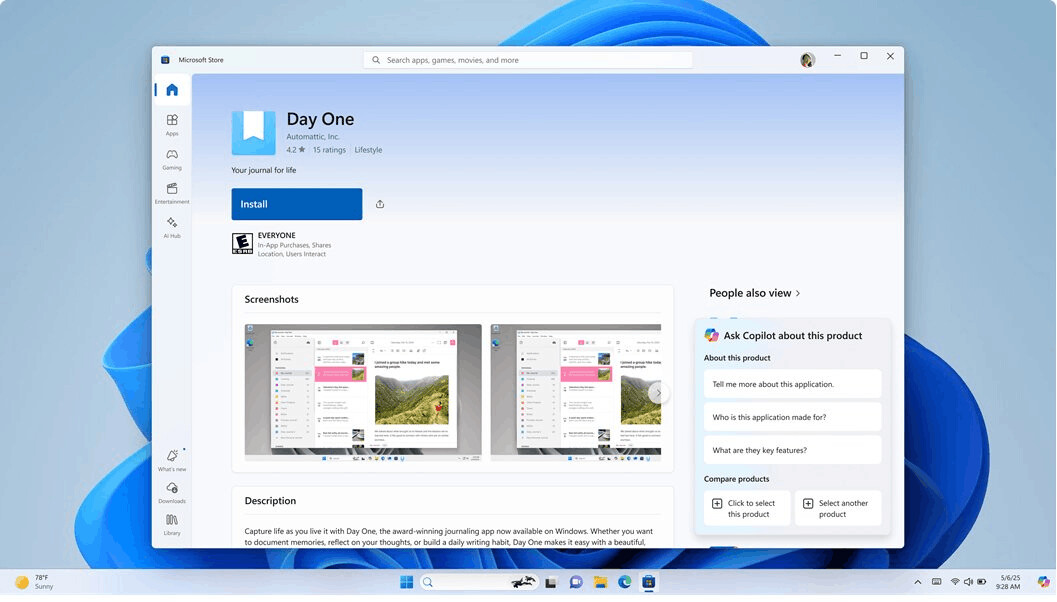Click the volume icon in tray

pos(969,582)
